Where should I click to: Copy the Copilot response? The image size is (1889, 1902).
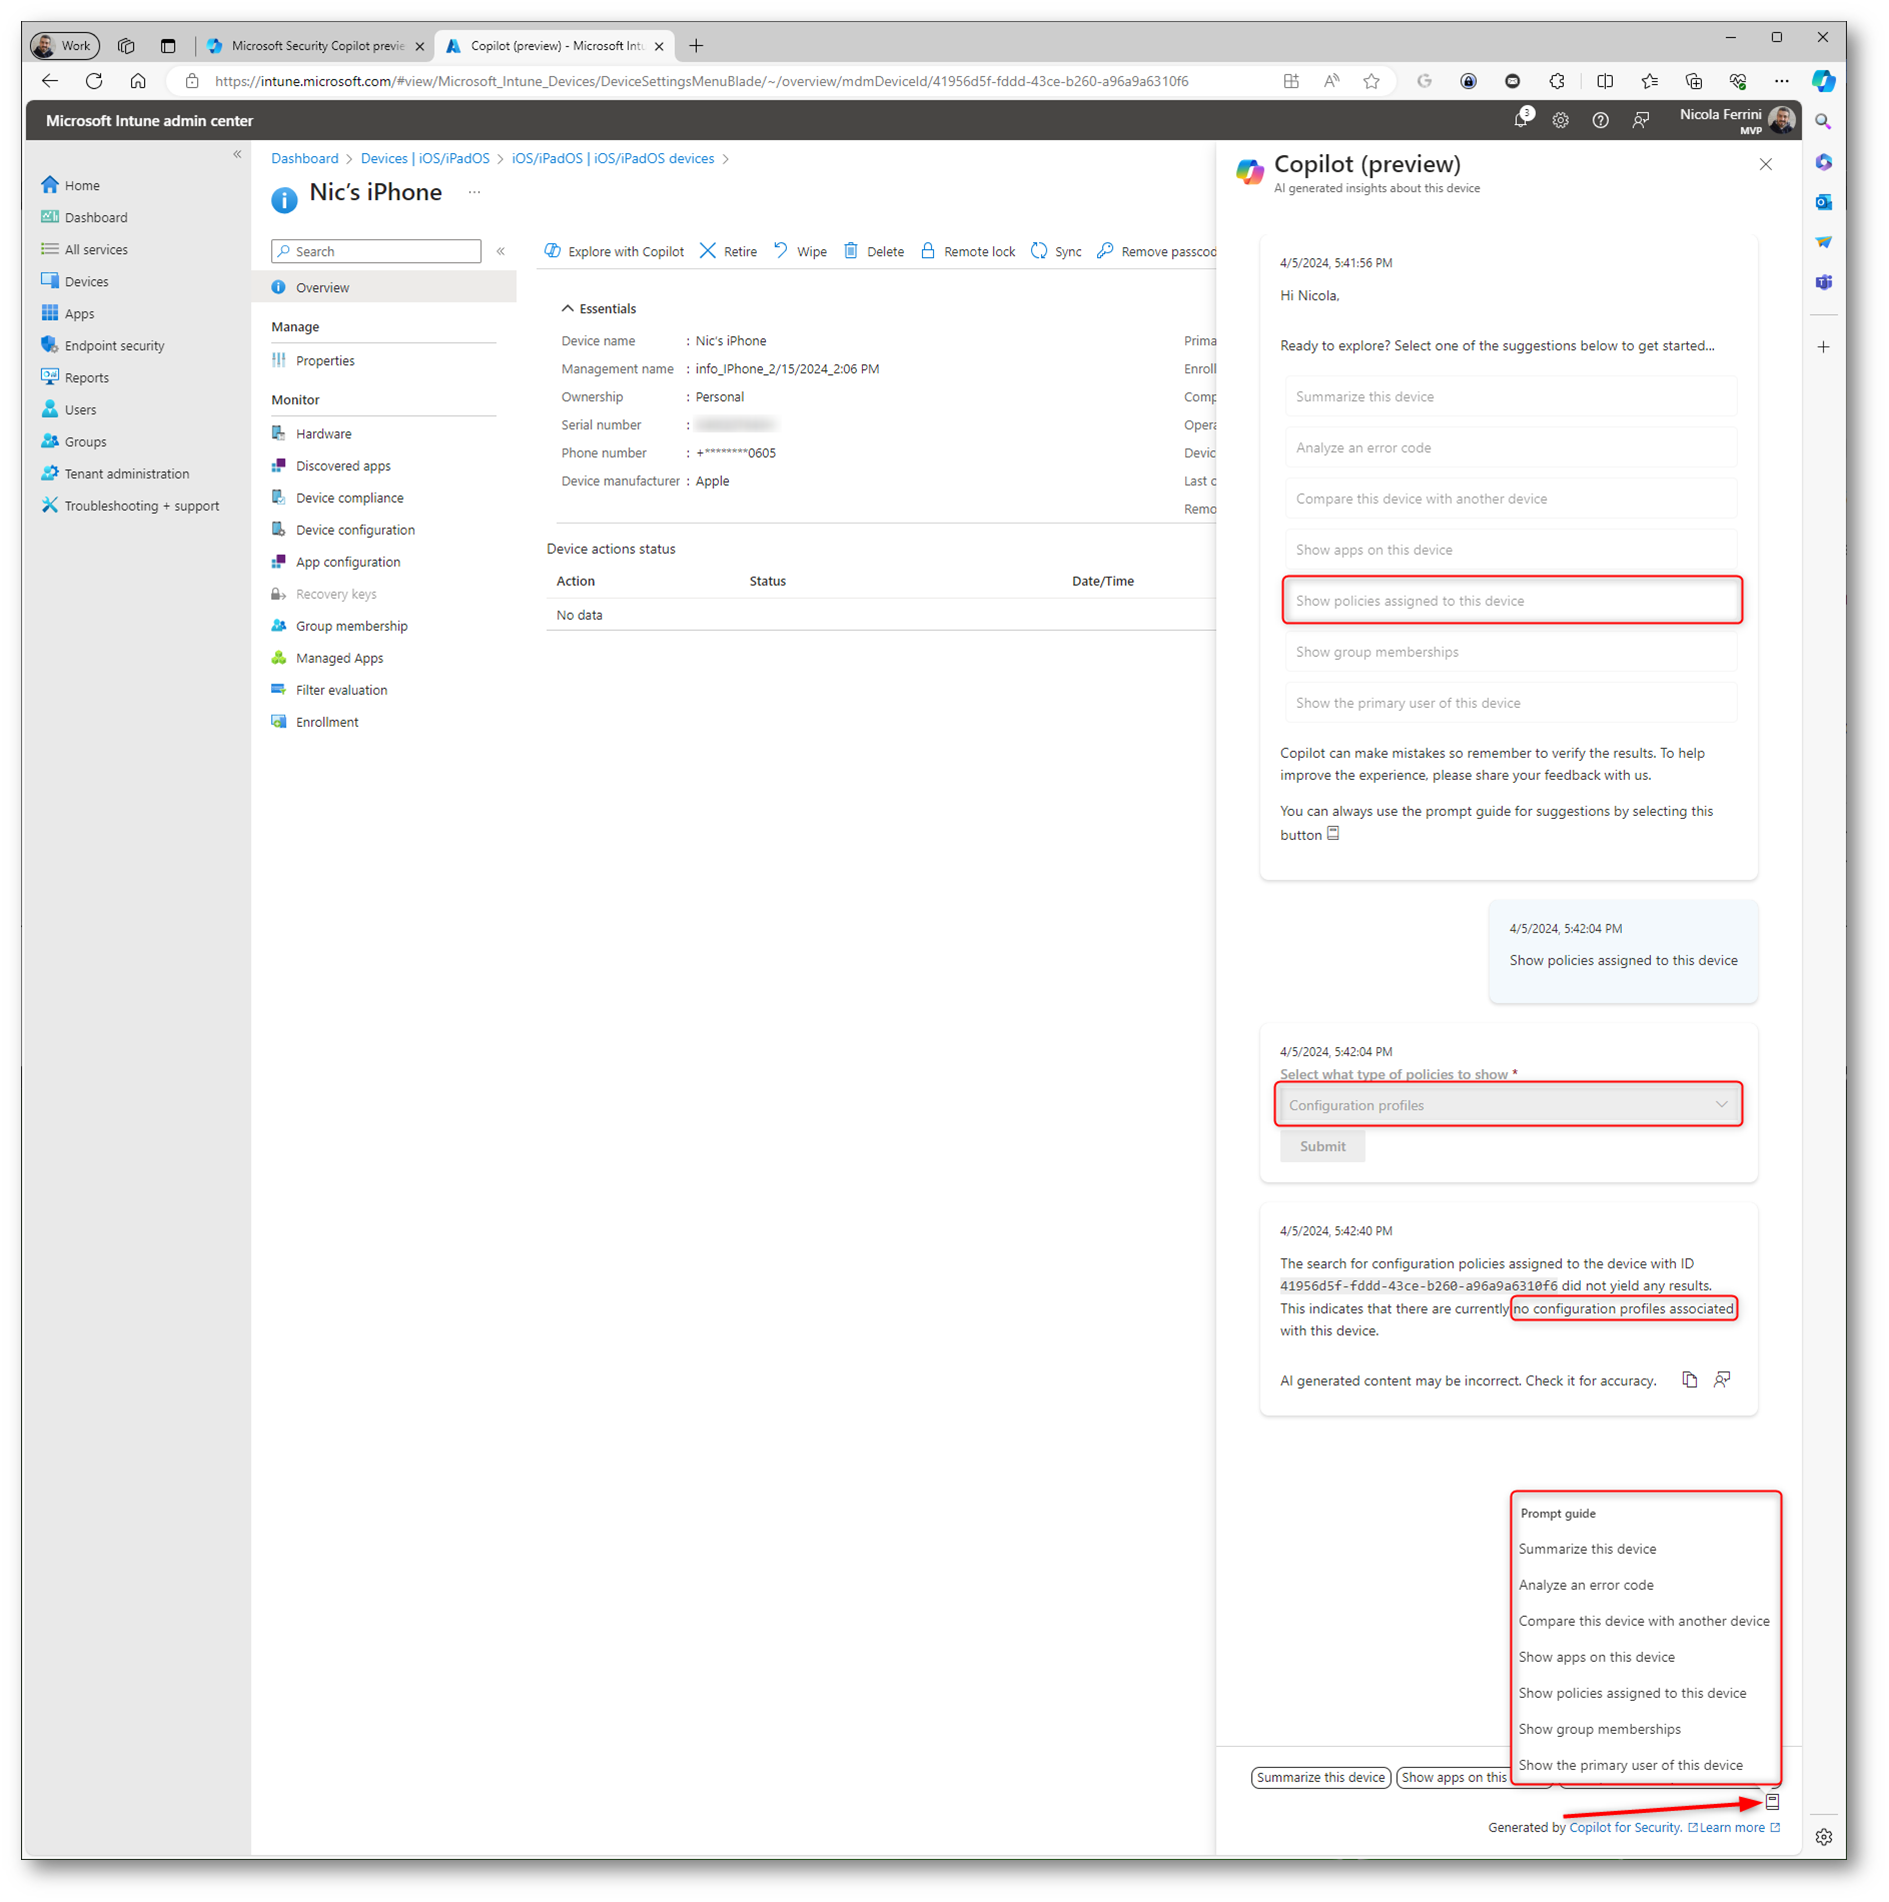[1689, 1380]
